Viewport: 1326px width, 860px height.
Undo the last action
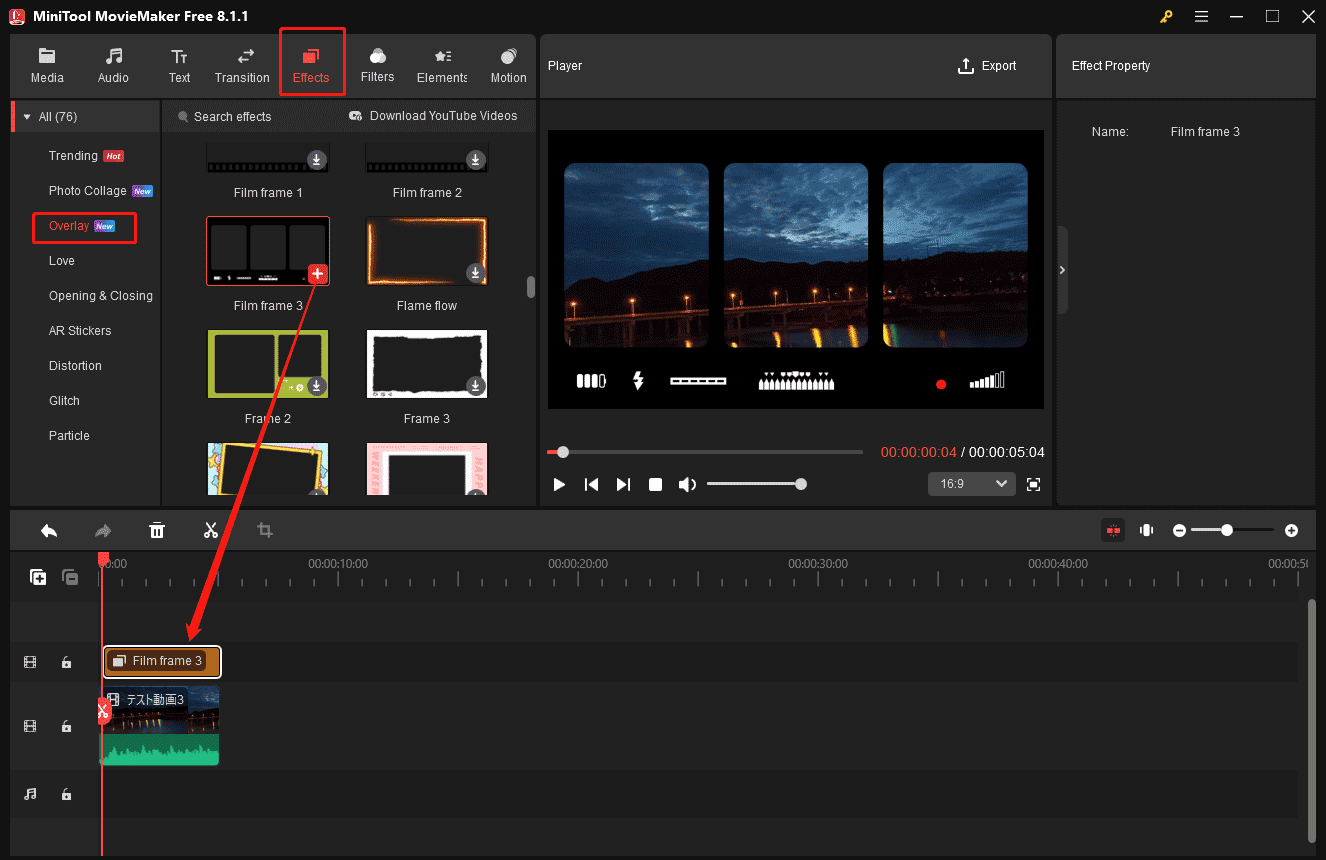[x=49, y=530]
